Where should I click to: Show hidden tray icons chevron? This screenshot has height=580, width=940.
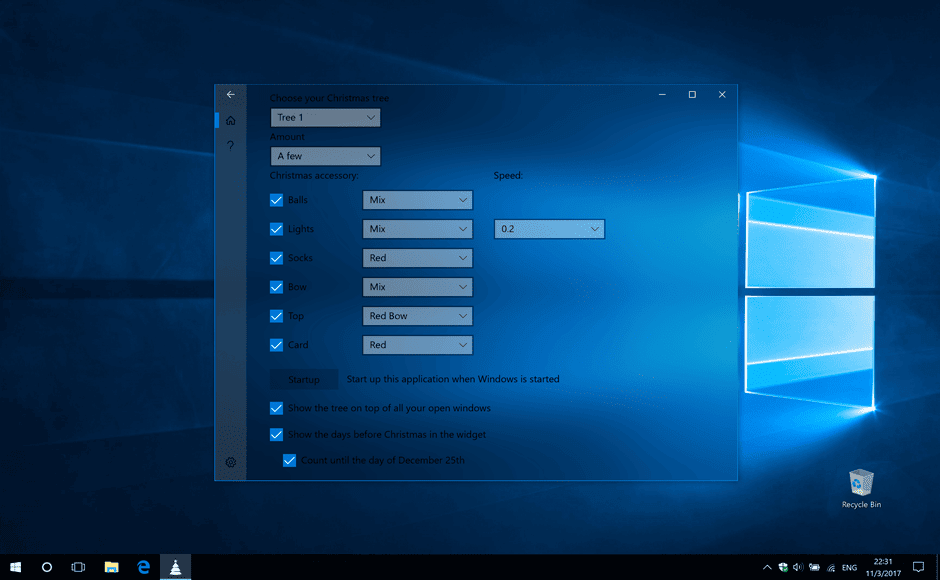[767, 567]
